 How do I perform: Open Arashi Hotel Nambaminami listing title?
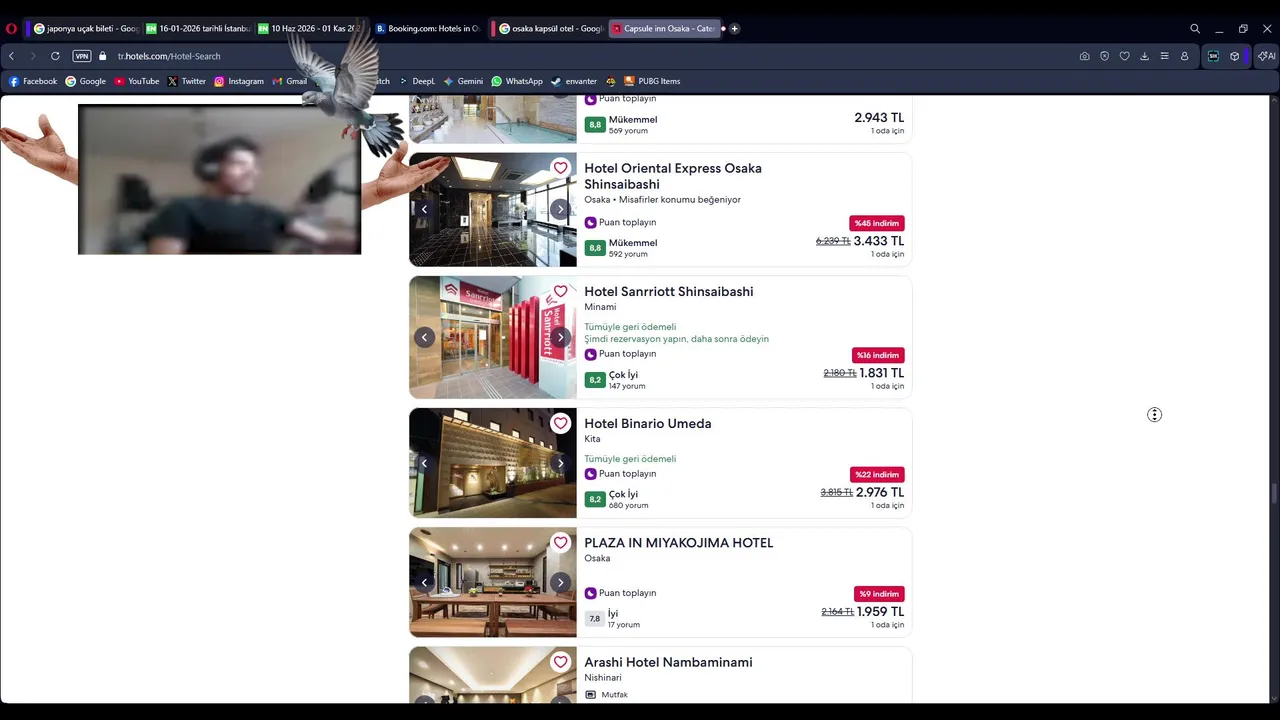(x=668, y=662)
